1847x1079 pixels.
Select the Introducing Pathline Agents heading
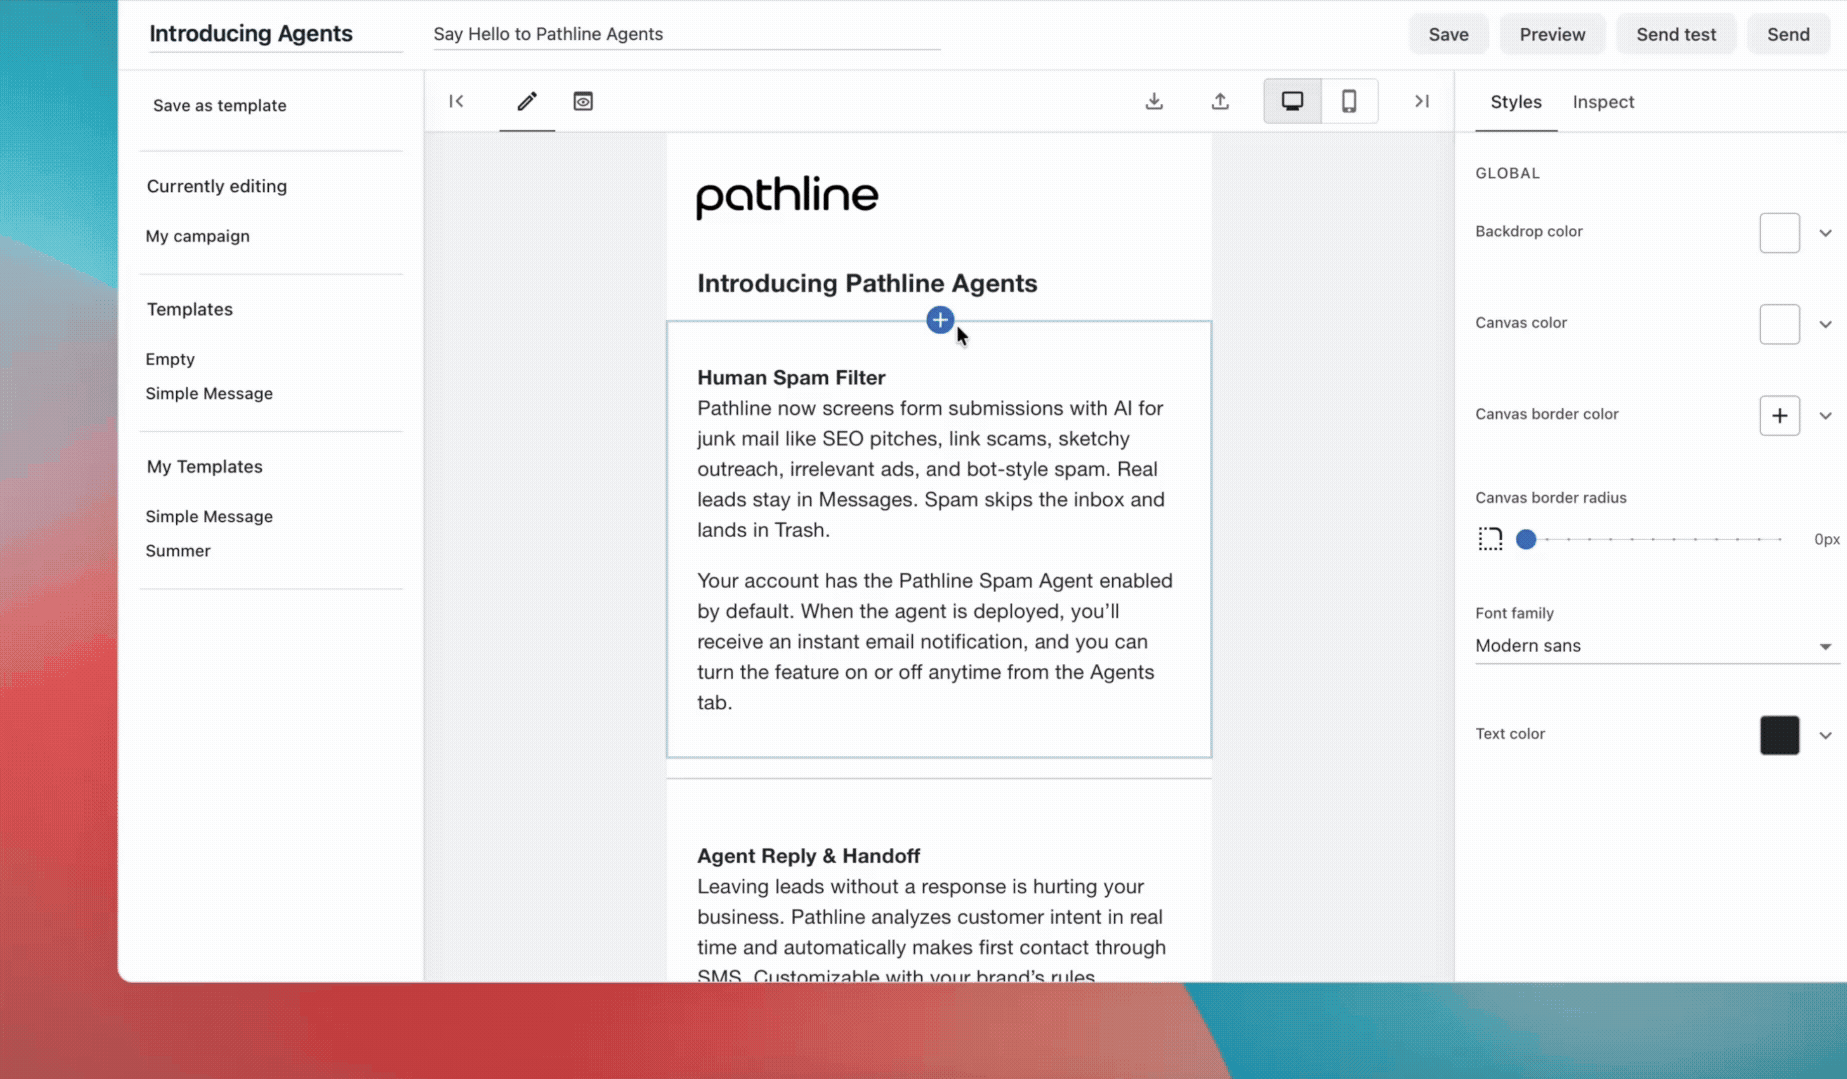tap(867, 283)
